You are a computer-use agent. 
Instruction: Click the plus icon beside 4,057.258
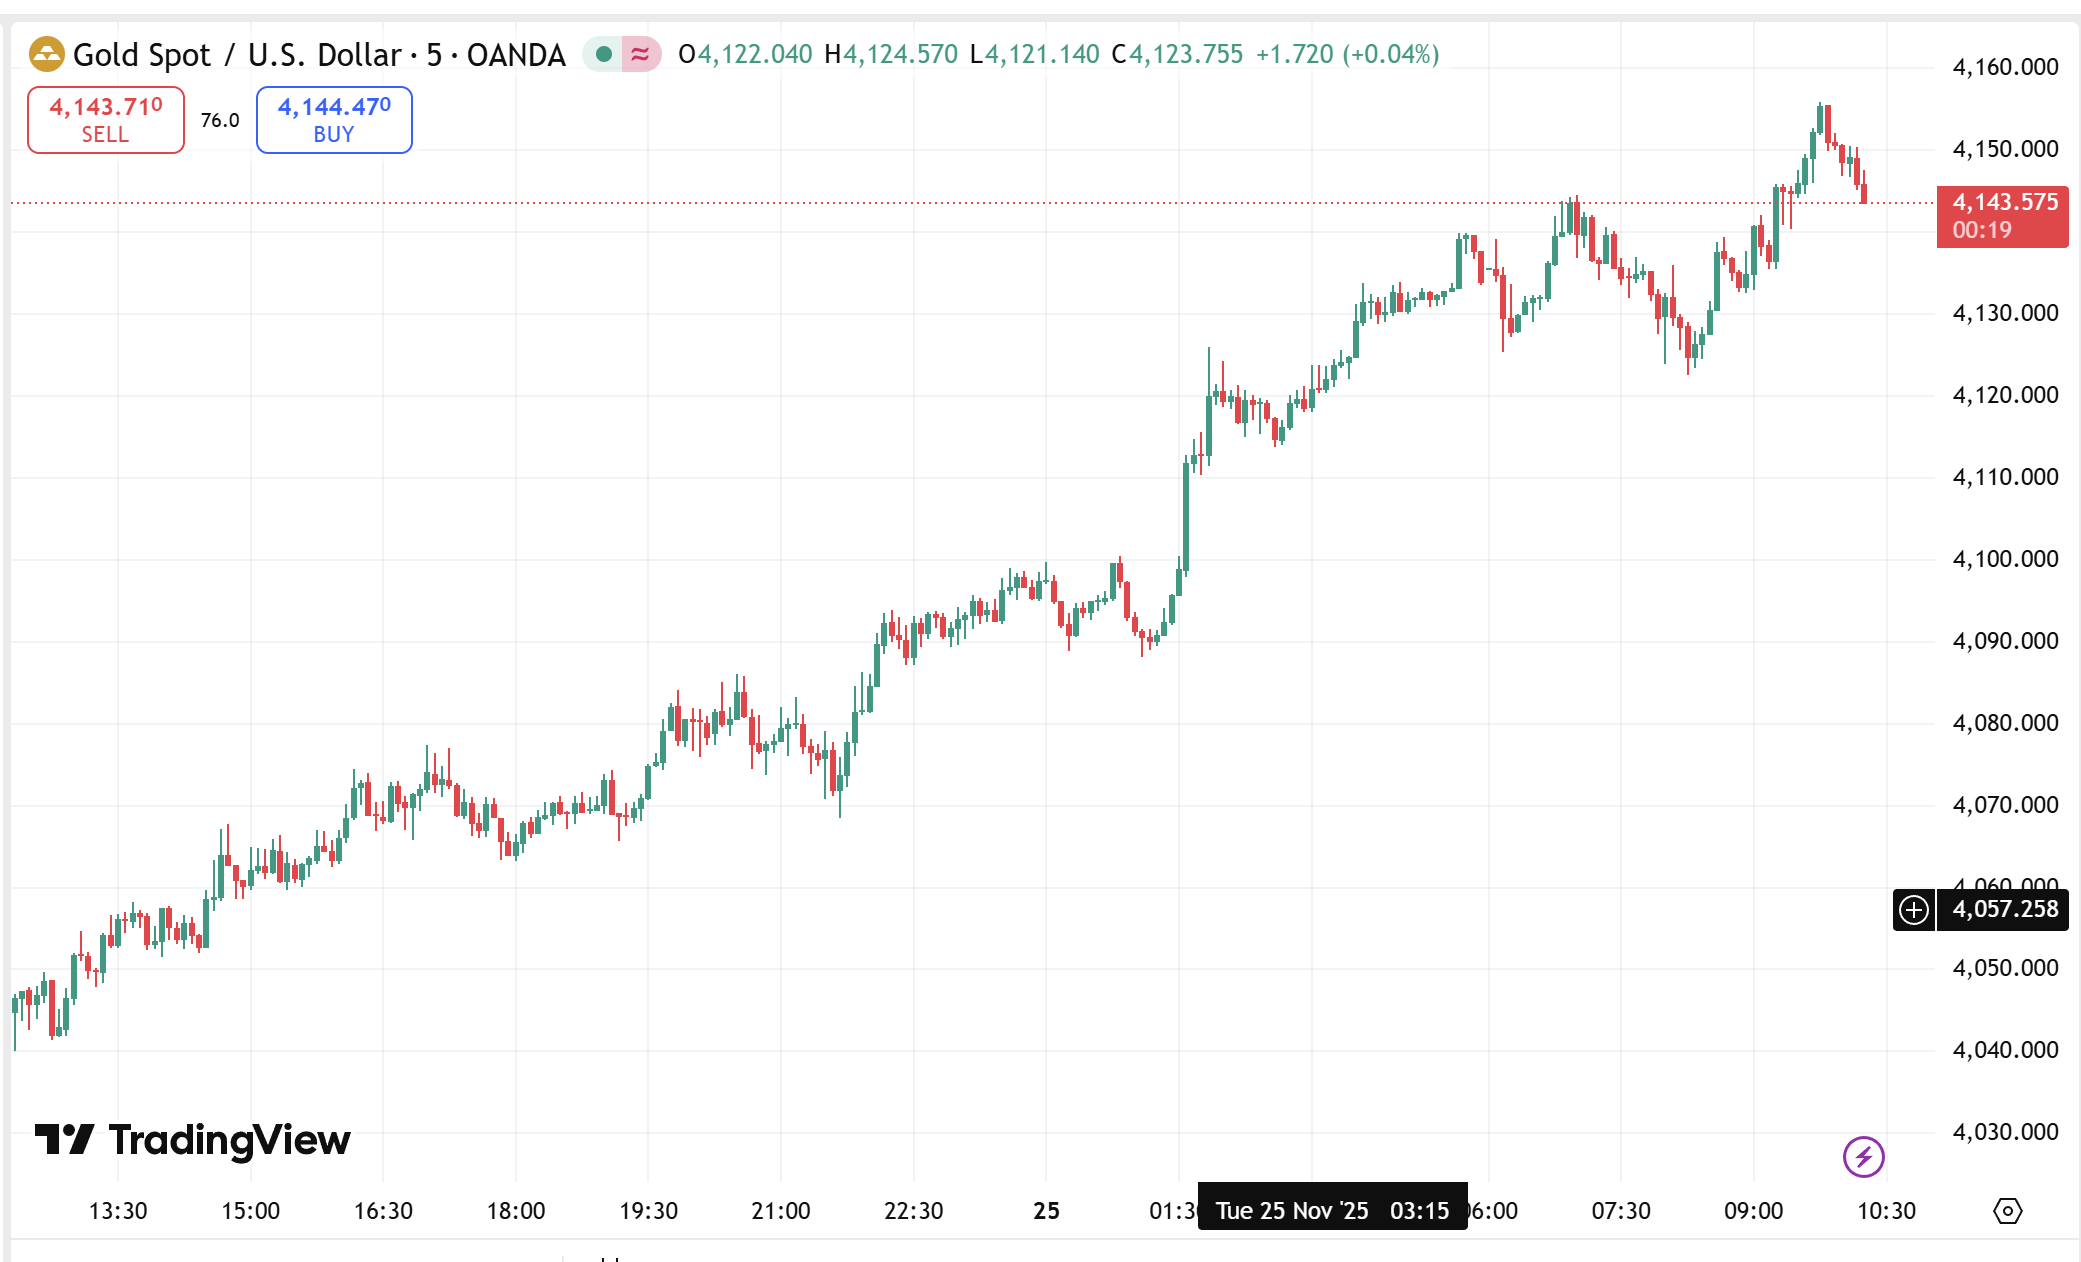point(1914,909)
